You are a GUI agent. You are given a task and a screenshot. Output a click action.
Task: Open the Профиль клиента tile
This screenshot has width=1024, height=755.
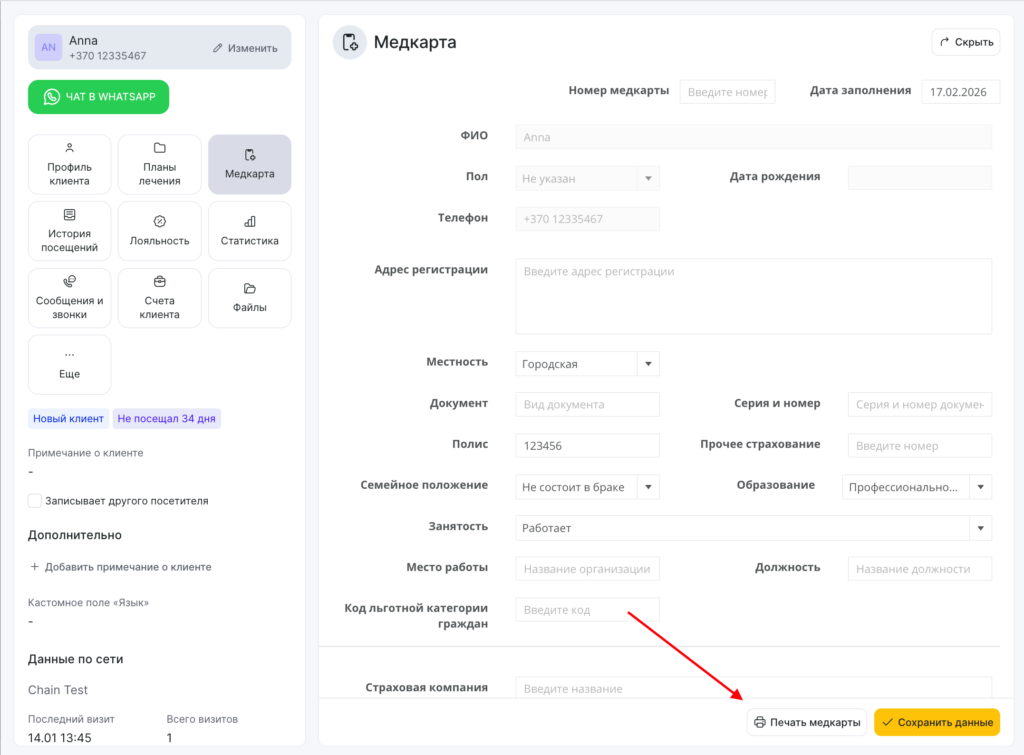coord(69,164)
